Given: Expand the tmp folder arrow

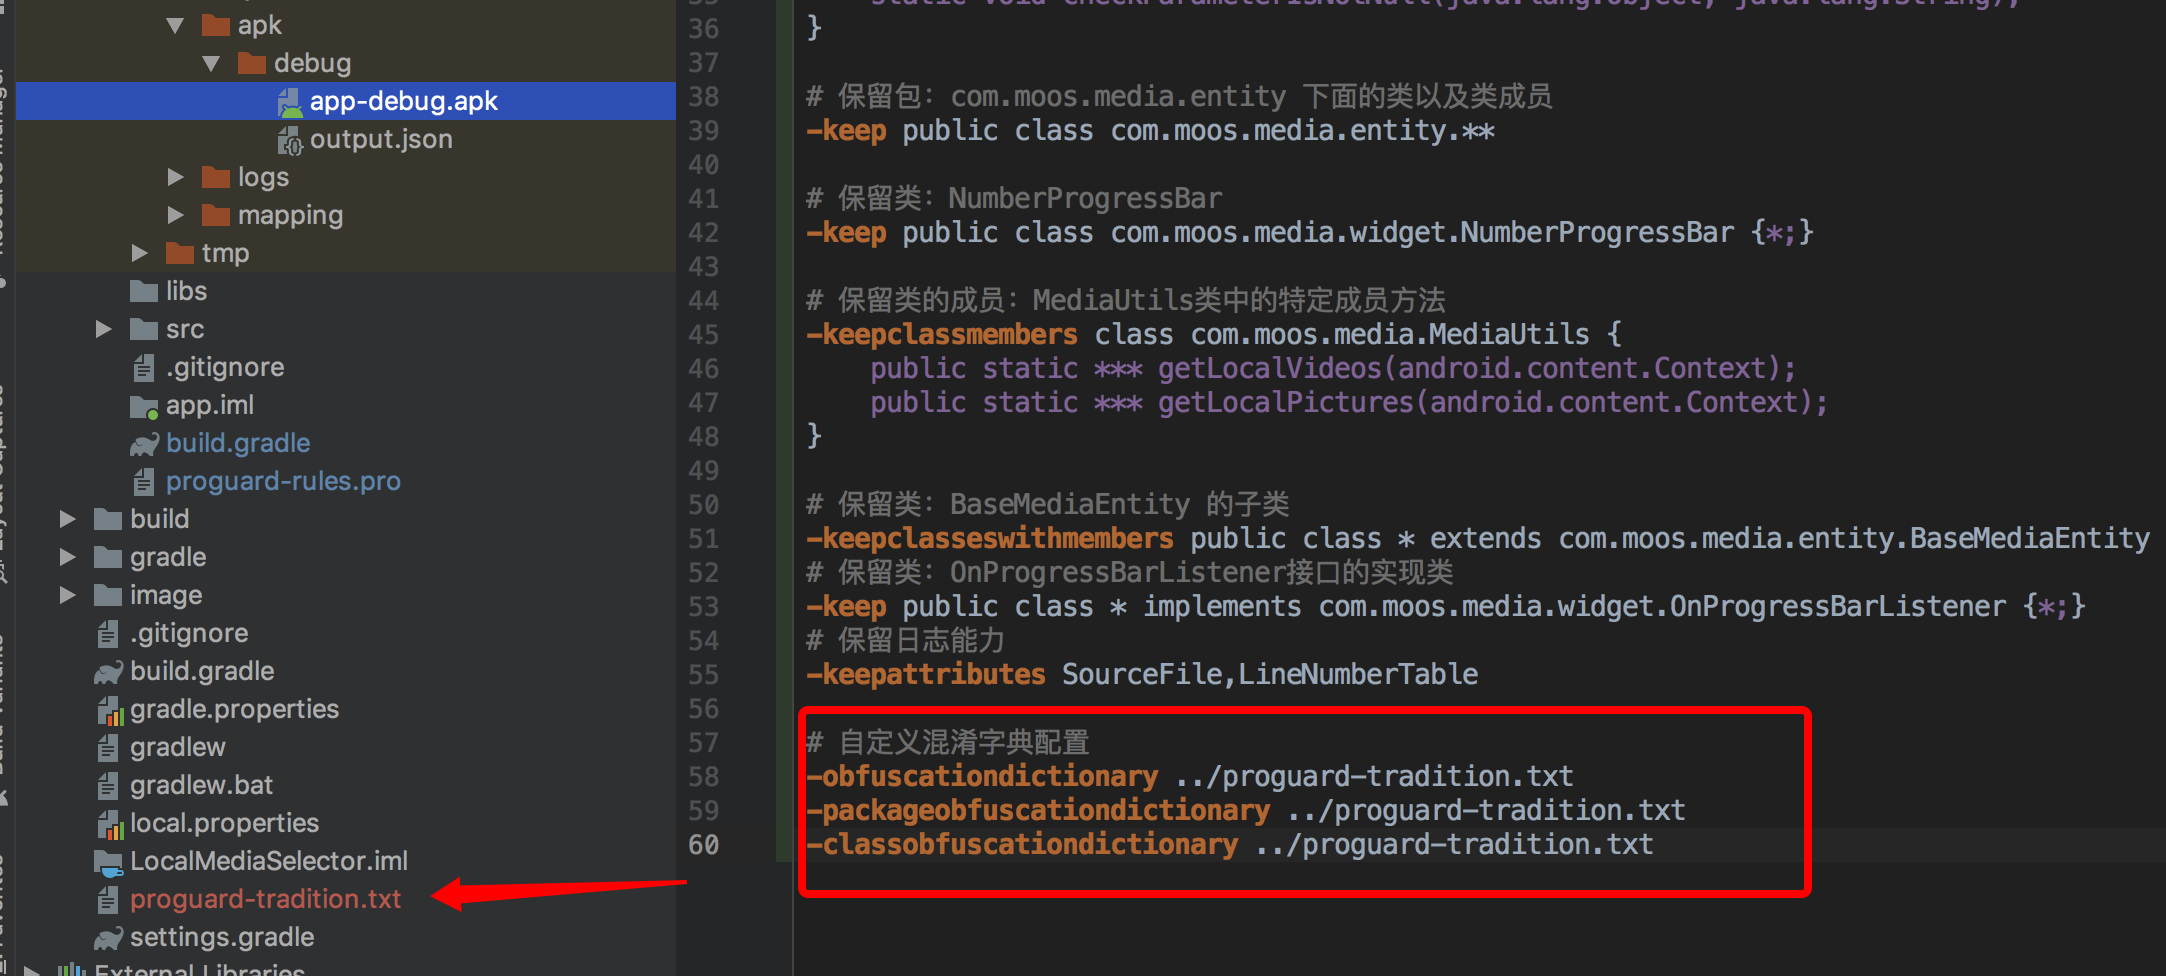Looking at the screenshot, I should click(139, 253).
